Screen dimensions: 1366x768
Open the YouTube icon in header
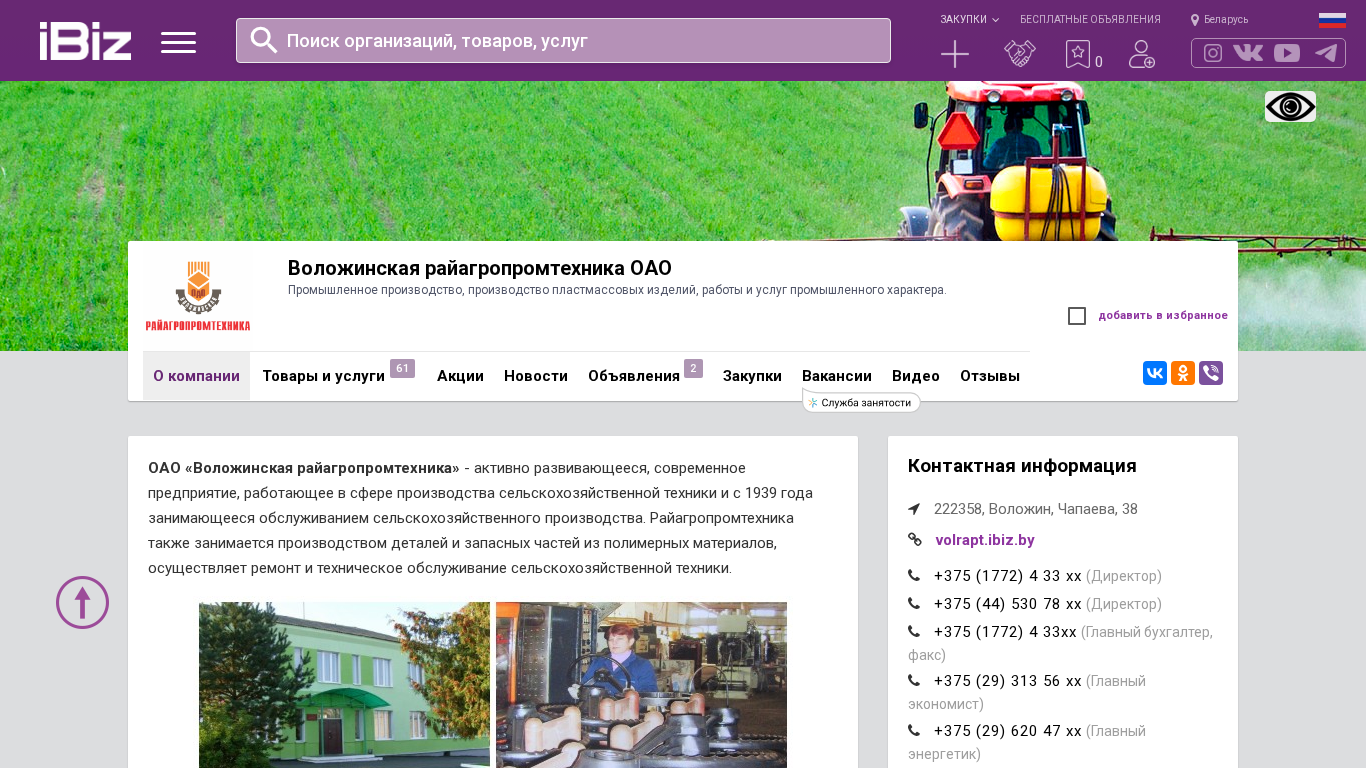[x=1287, y=53]
